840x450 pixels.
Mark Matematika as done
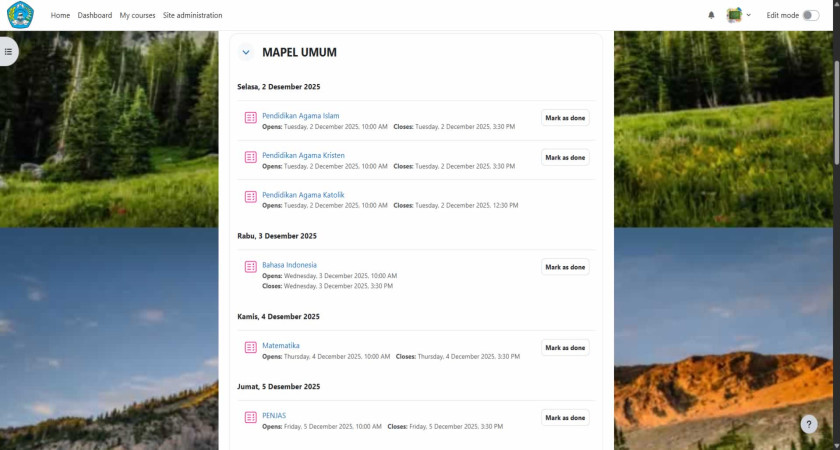pyautogui.click(x=565, y=348)
